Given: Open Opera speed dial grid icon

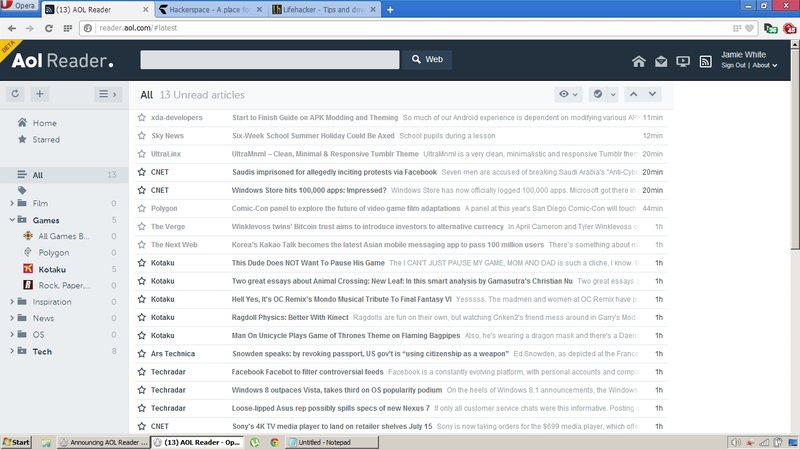Looking at the screenshot, I should pyautogui.click(x=67, y=28).
